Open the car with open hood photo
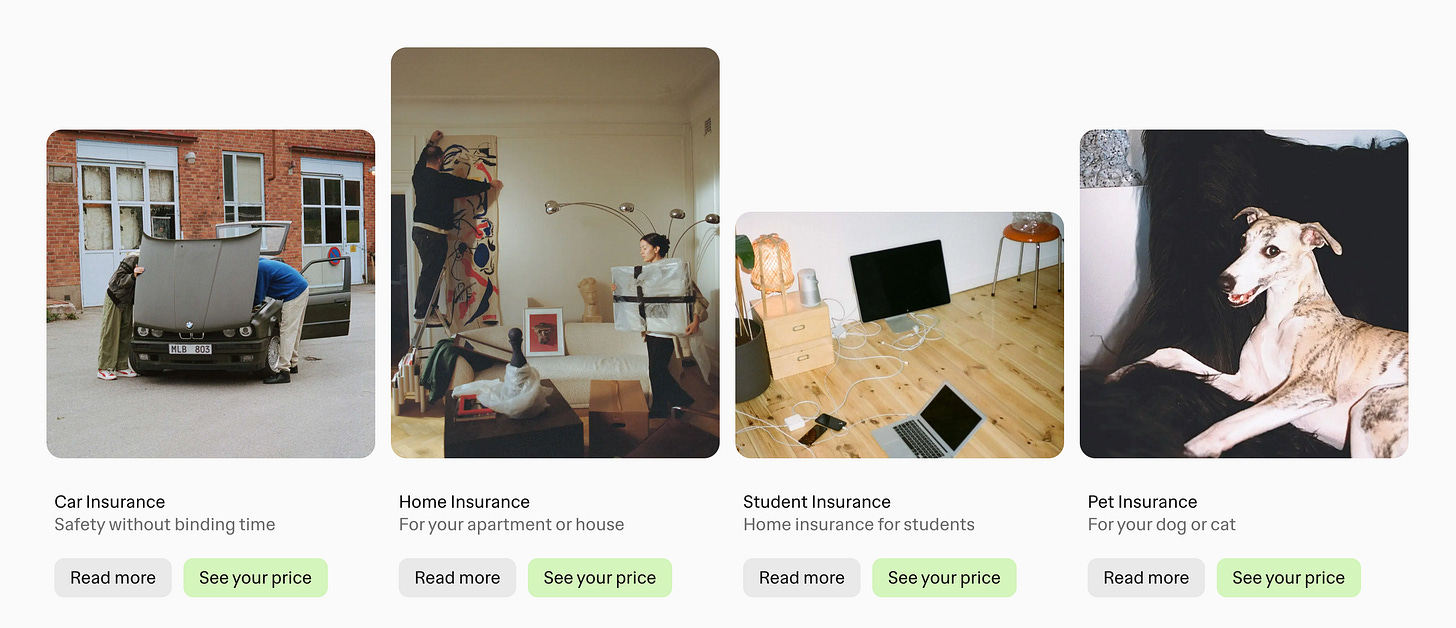The height and width of the screenshot is (628, 1456). 211,294
